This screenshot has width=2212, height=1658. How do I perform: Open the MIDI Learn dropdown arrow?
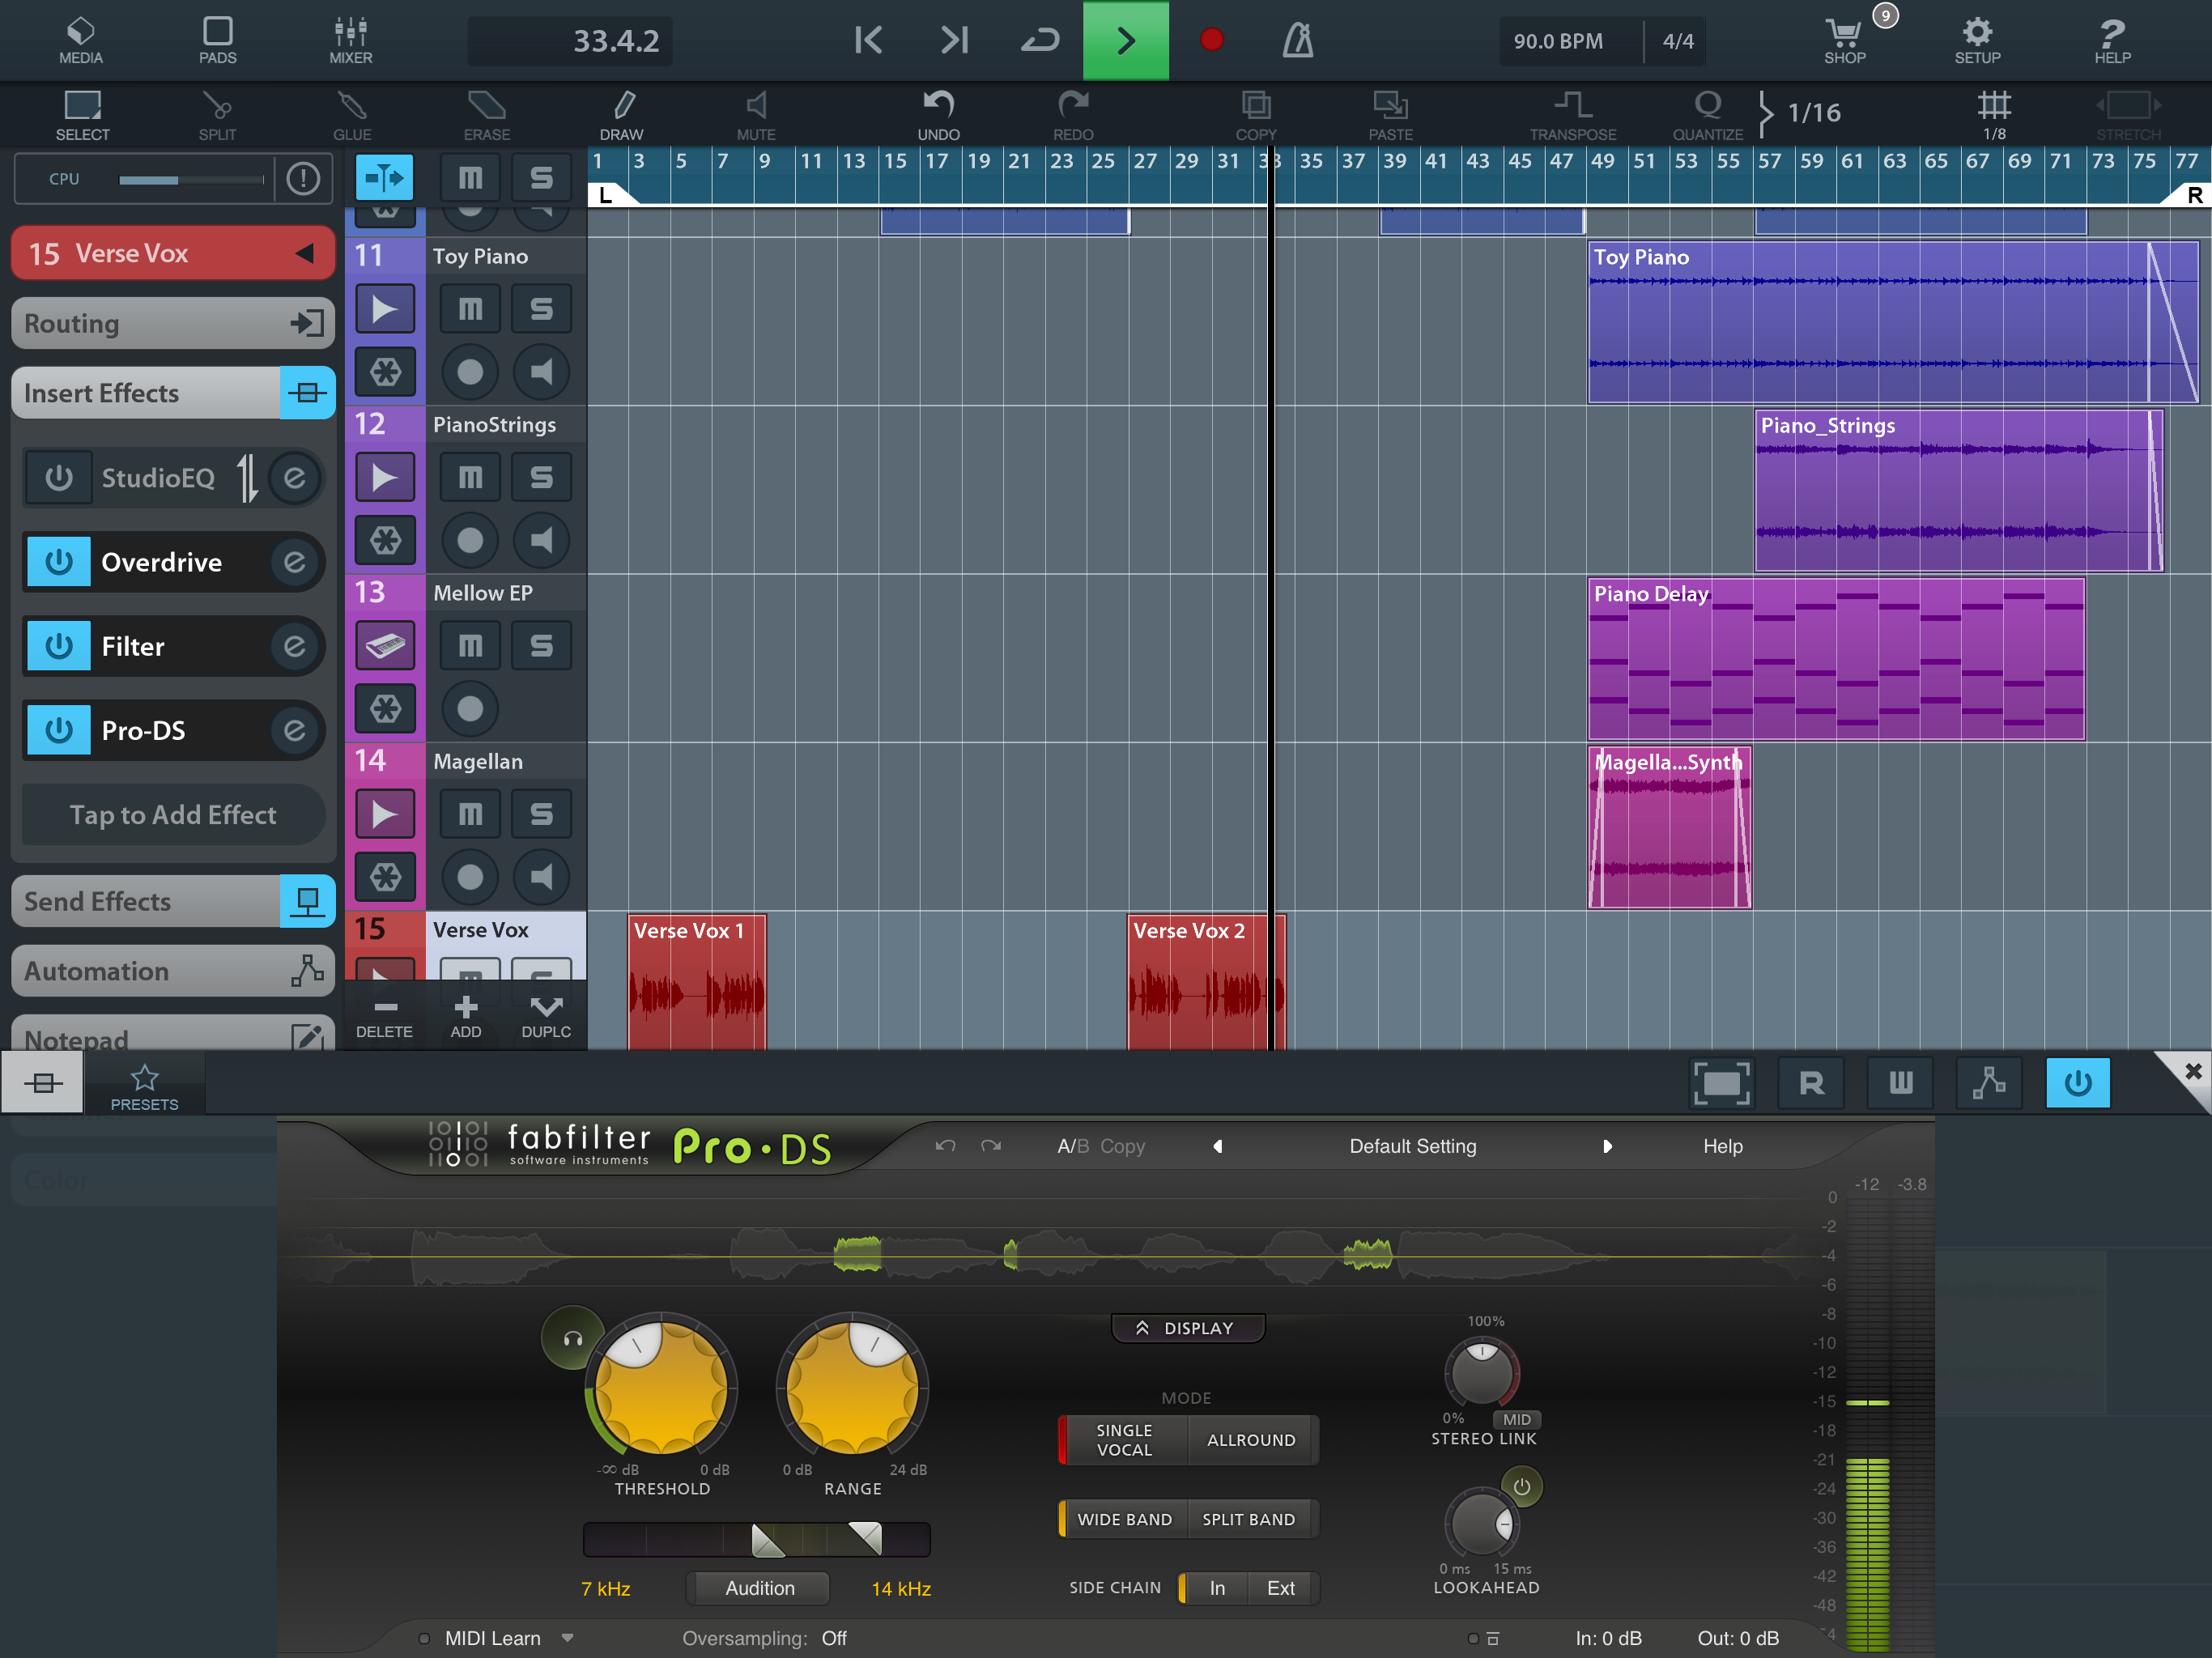point(567,1638)
